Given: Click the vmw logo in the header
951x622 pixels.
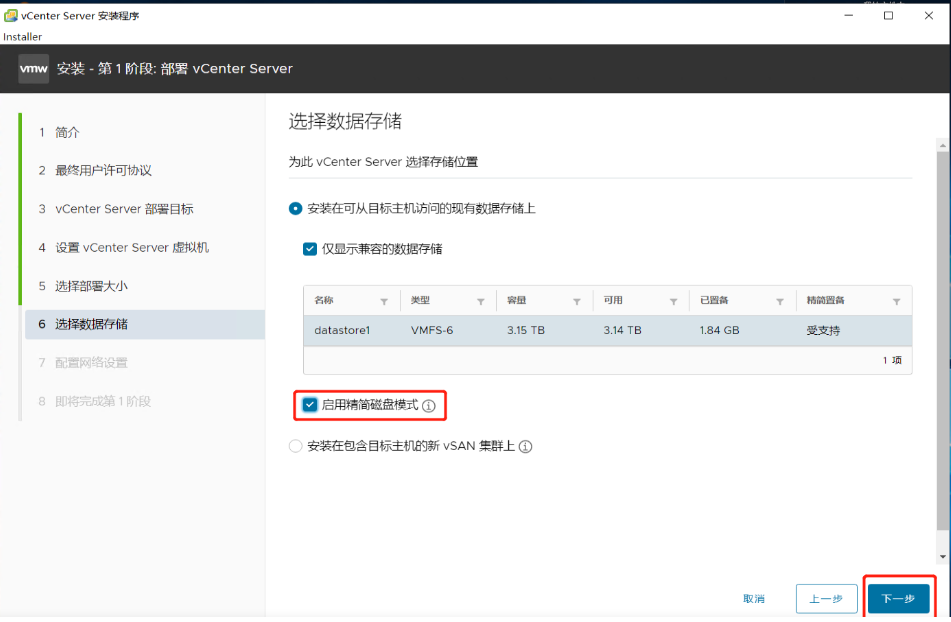Looking at the screenshot, I should pyautogui.click(x=33, y=69).
